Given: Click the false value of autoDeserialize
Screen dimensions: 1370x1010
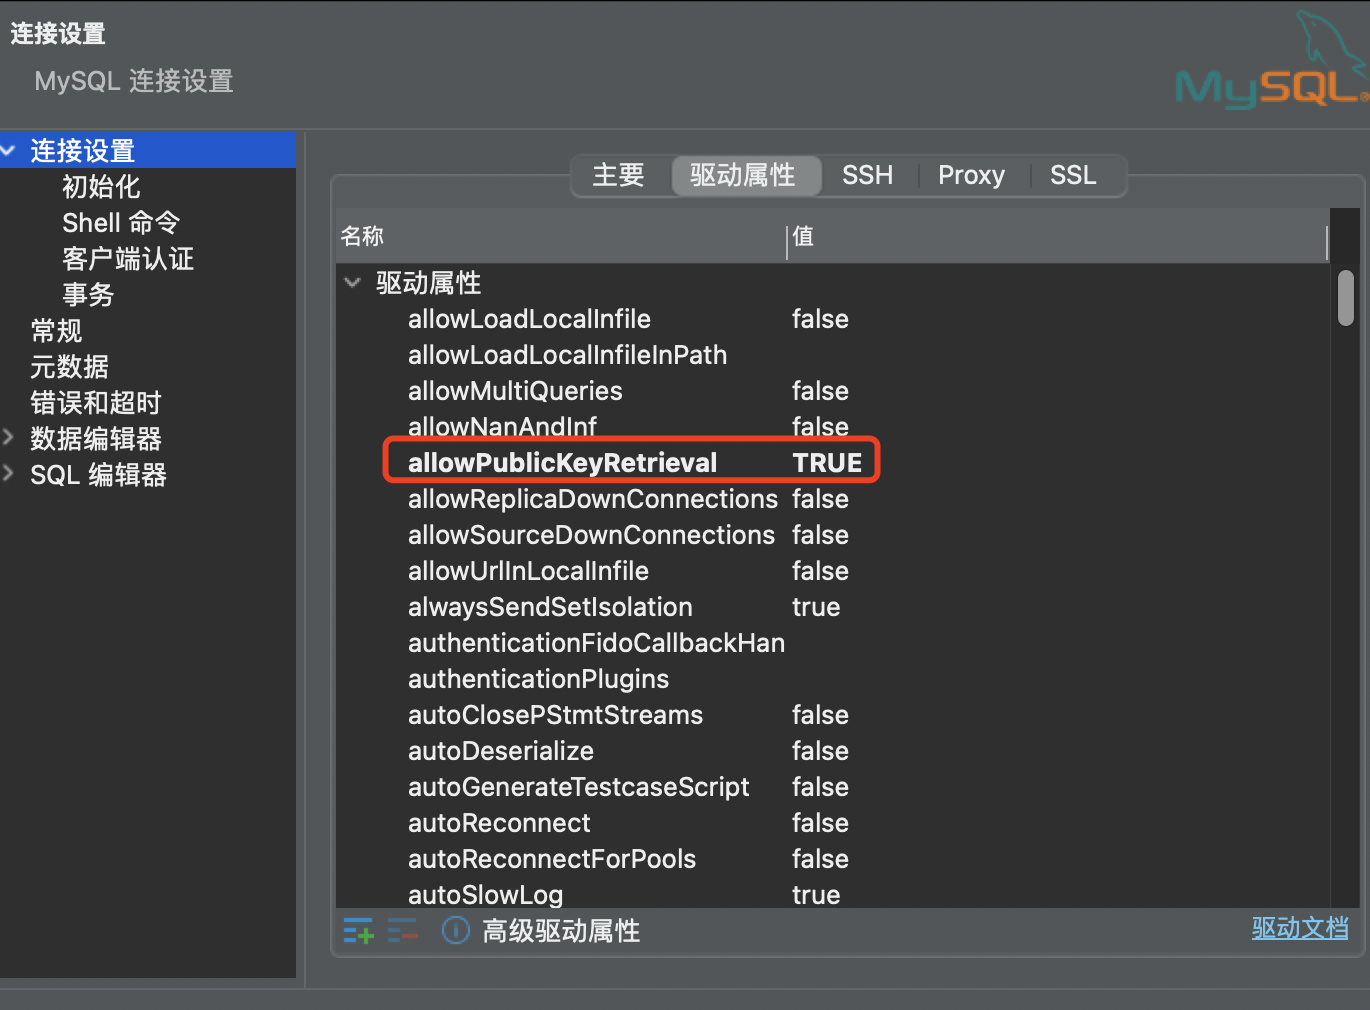Looking at the screenshot, I should [x=820, y=751].
